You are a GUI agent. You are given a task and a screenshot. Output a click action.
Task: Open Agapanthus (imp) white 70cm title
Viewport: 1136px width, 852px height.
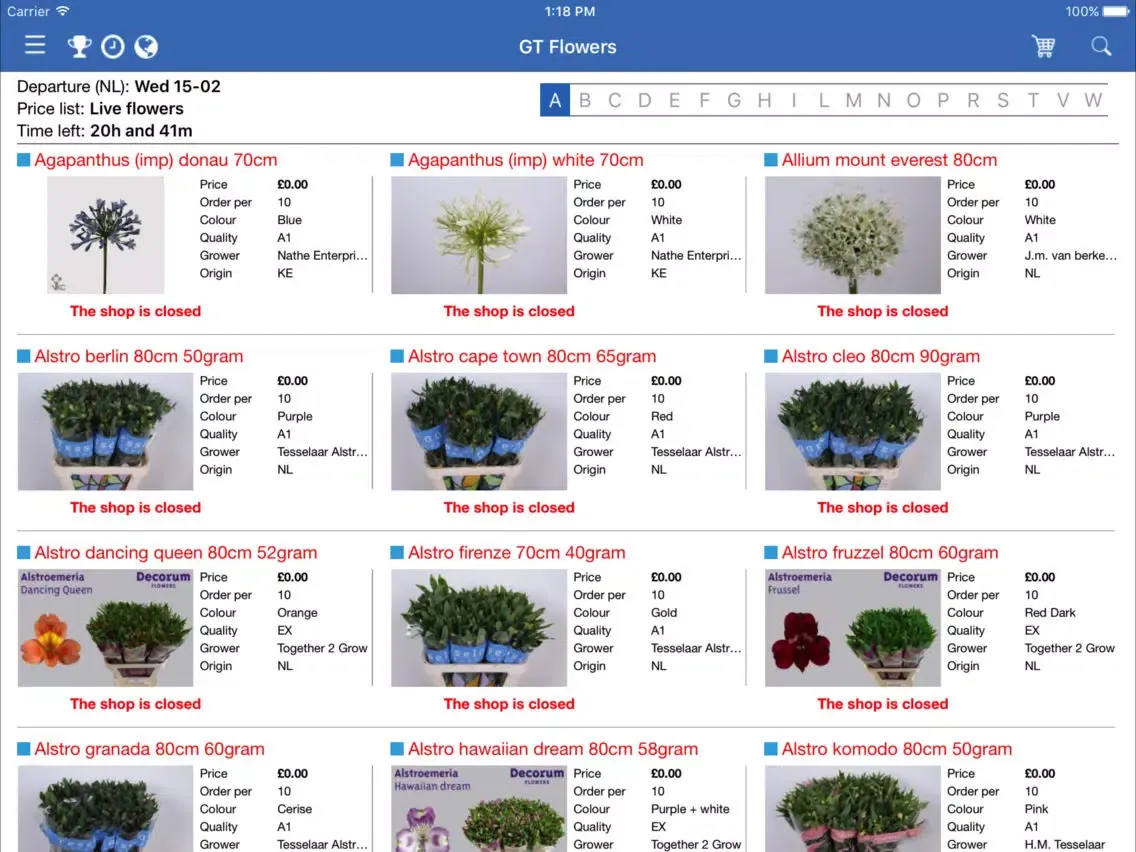pyautogui.click(x=525, y=160)
